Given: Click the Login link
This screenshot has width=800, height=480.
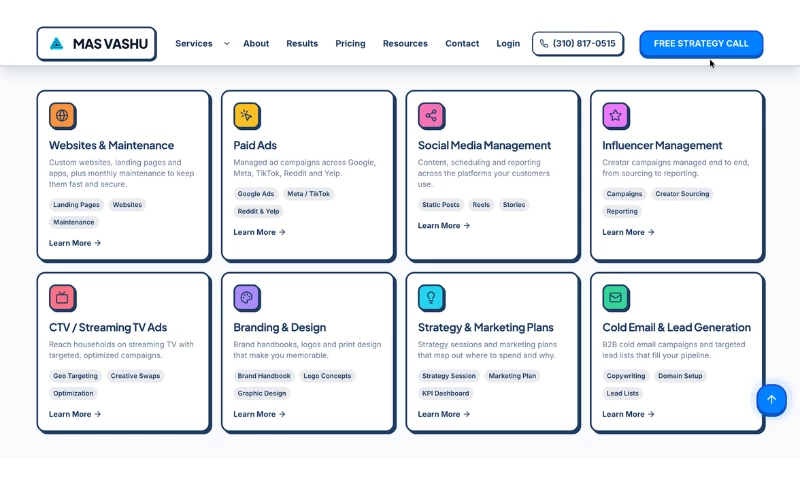Looking at the screenshot, I should click(x=508, y=44).
